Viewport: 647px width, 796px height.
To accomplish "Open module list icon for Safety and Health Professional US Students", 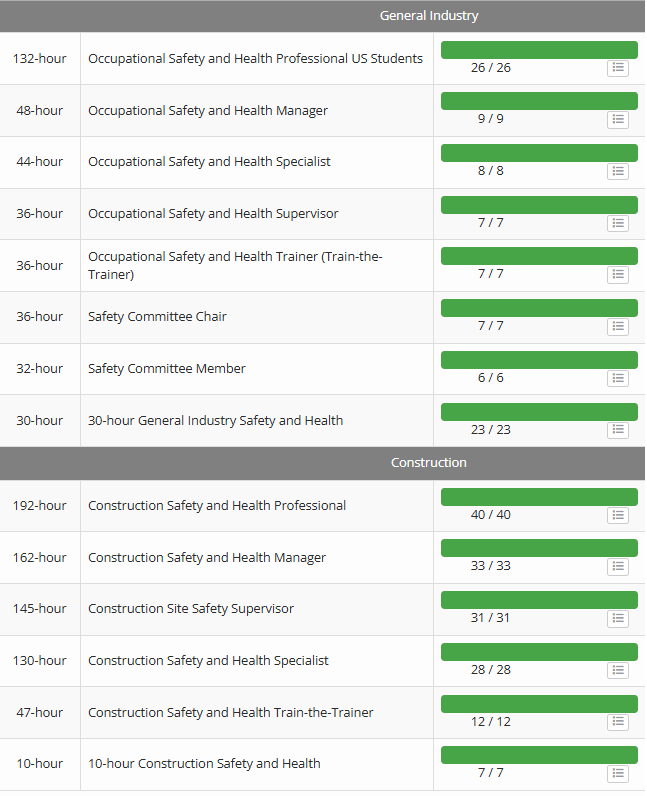I will [x=618, y=68].
